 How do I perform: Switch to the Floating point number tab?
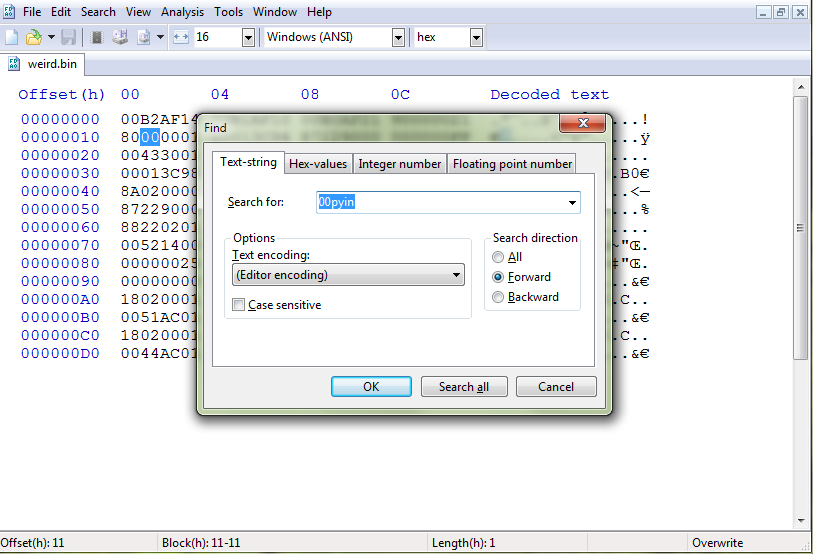512,164
